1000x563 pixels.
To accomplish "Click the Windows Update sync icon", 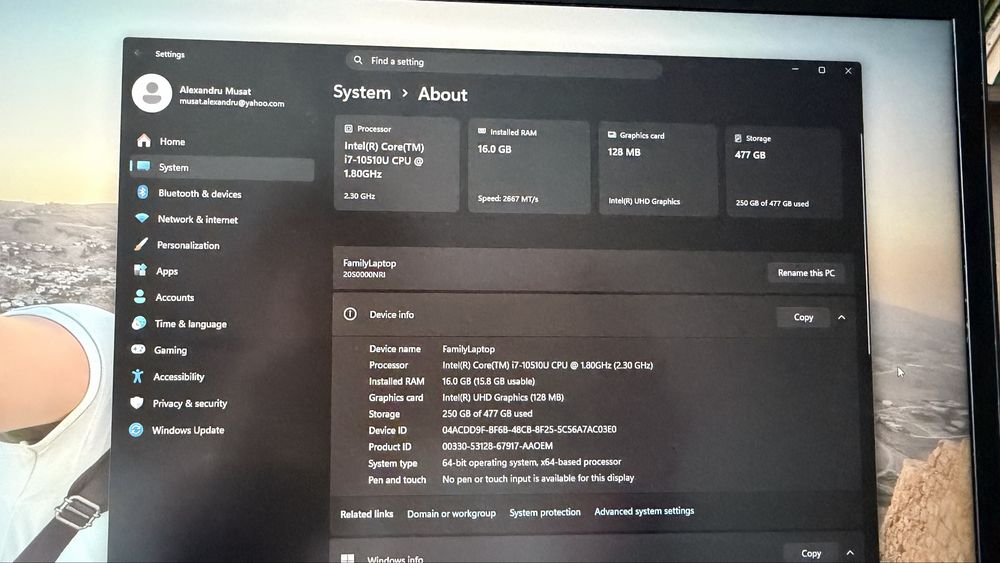I will 136,430.
